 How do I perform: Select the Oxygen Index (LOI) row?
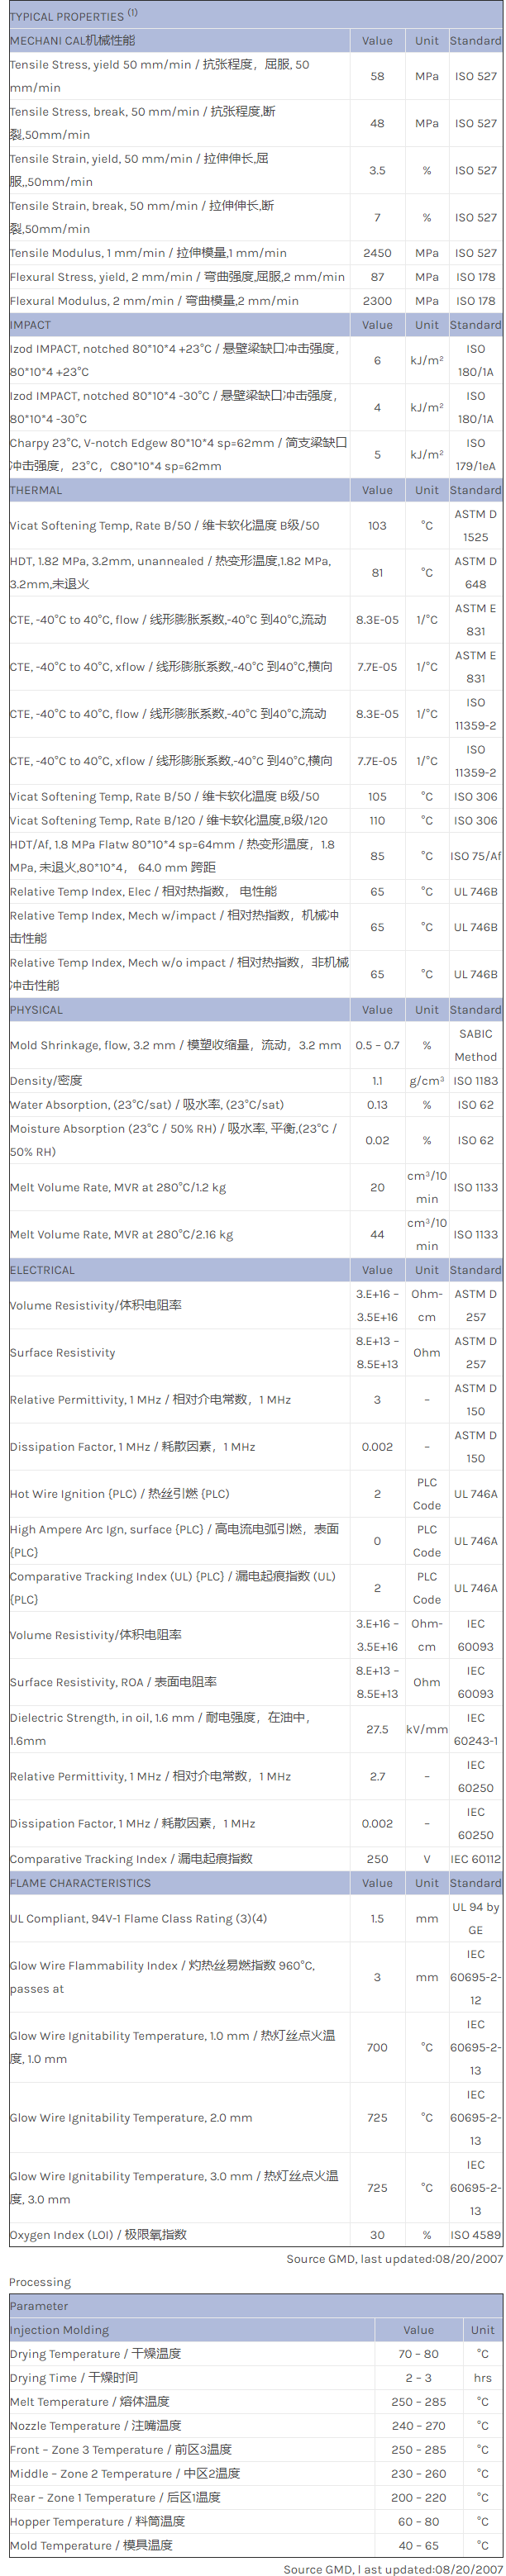pos(98,2235)
